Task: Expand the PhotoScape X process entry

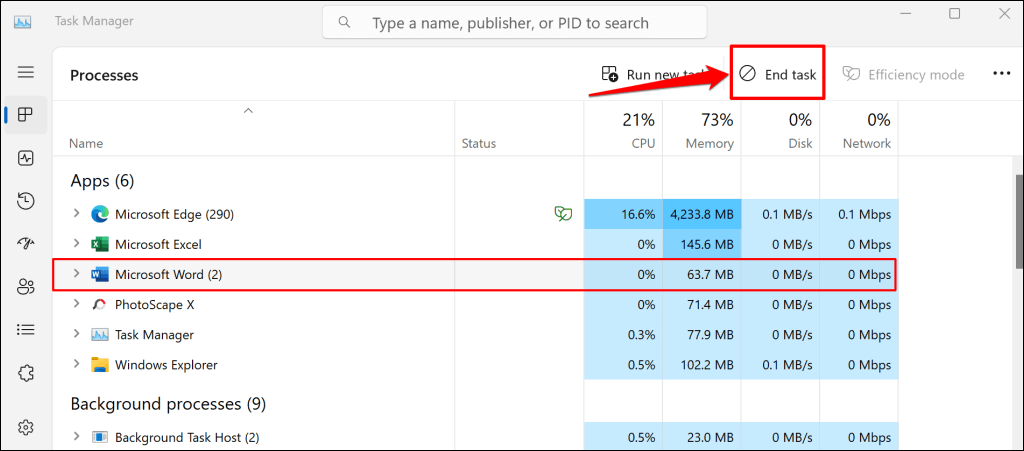Action: pyautogui.click(x=77, y=304)
